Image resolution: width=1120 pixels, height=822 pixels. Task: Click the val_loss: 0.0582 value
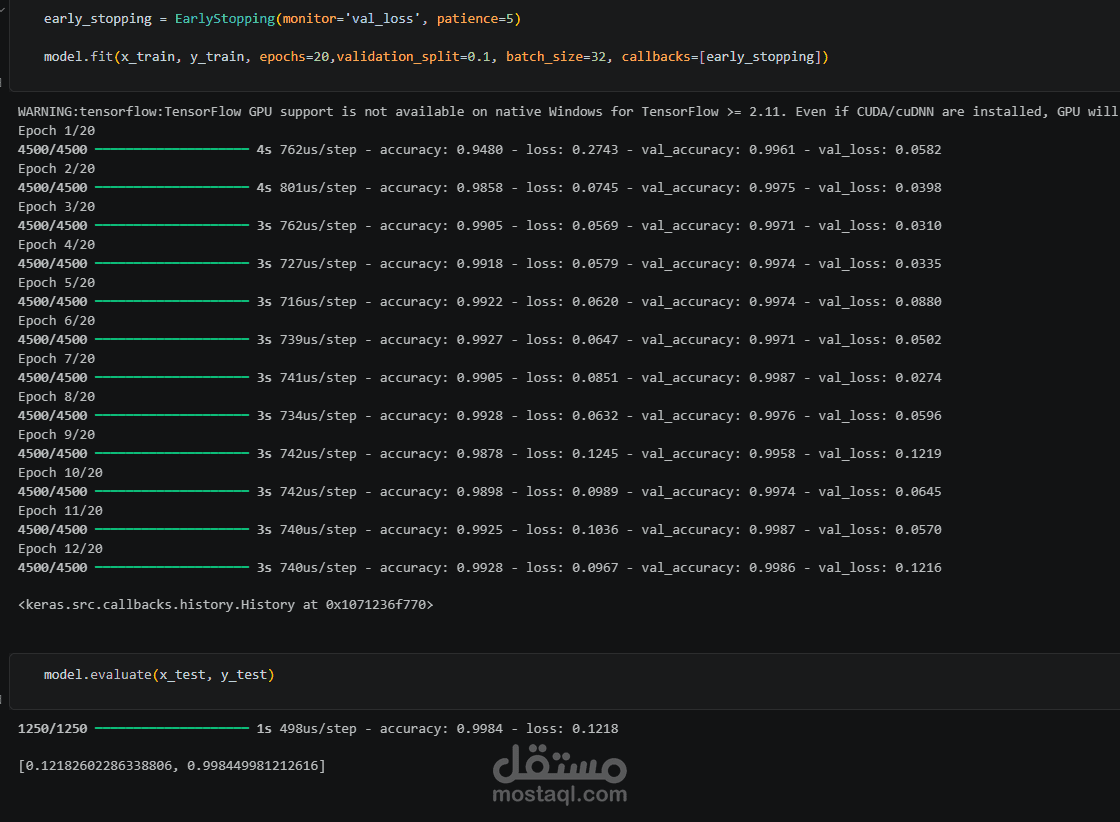[880, 150]
